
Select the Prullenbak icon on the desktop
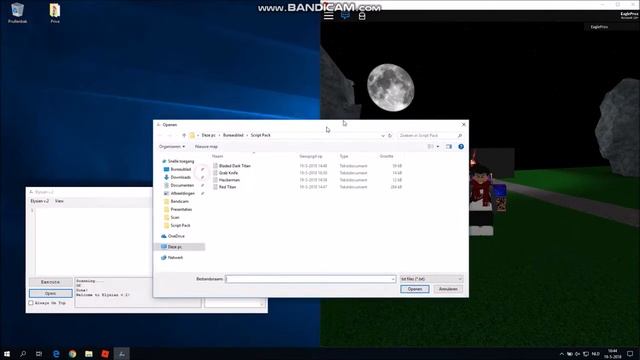coord(18,13)
